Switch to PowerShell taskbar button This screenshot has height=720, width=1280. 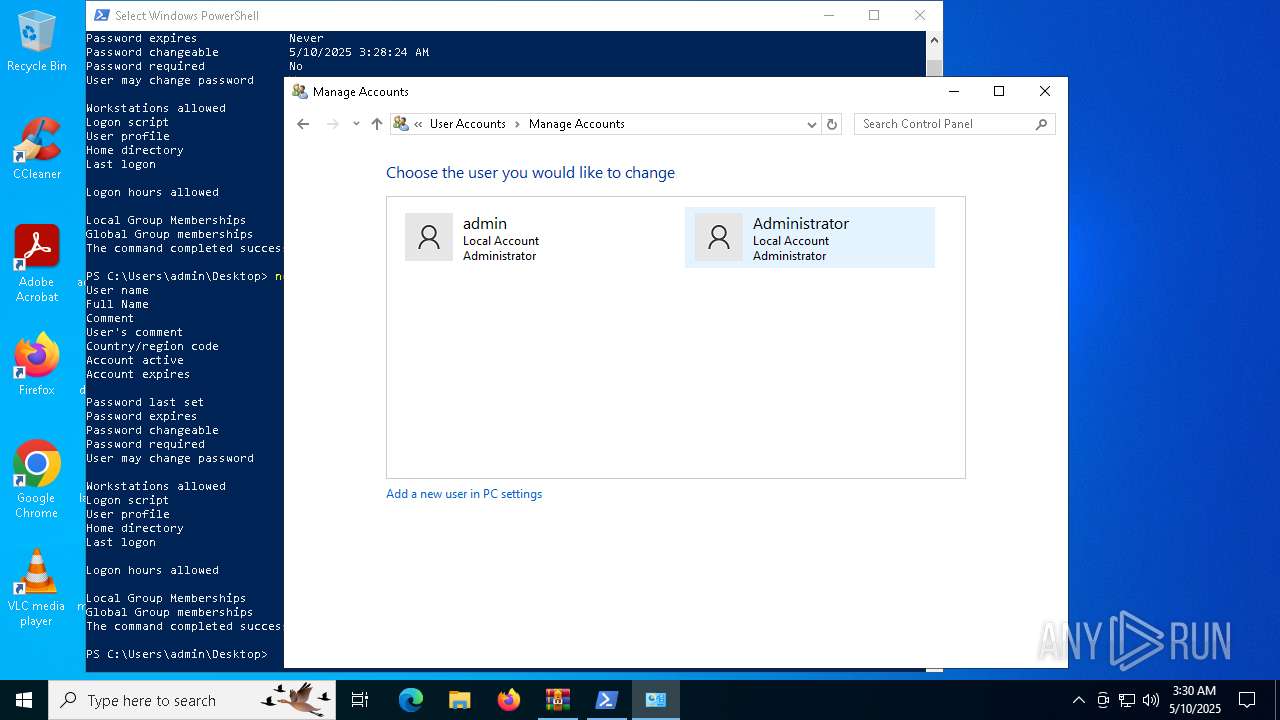pos(606,700)
